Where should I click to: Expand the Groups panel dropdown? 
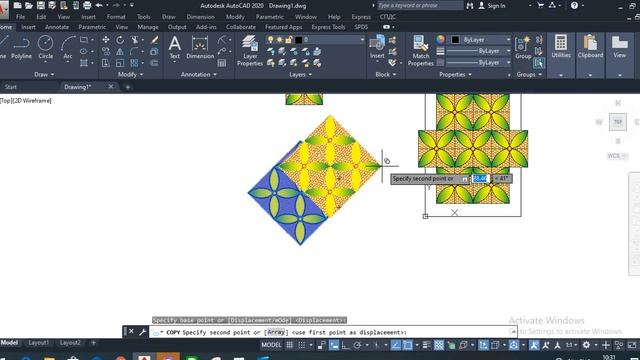pos(529,74)
